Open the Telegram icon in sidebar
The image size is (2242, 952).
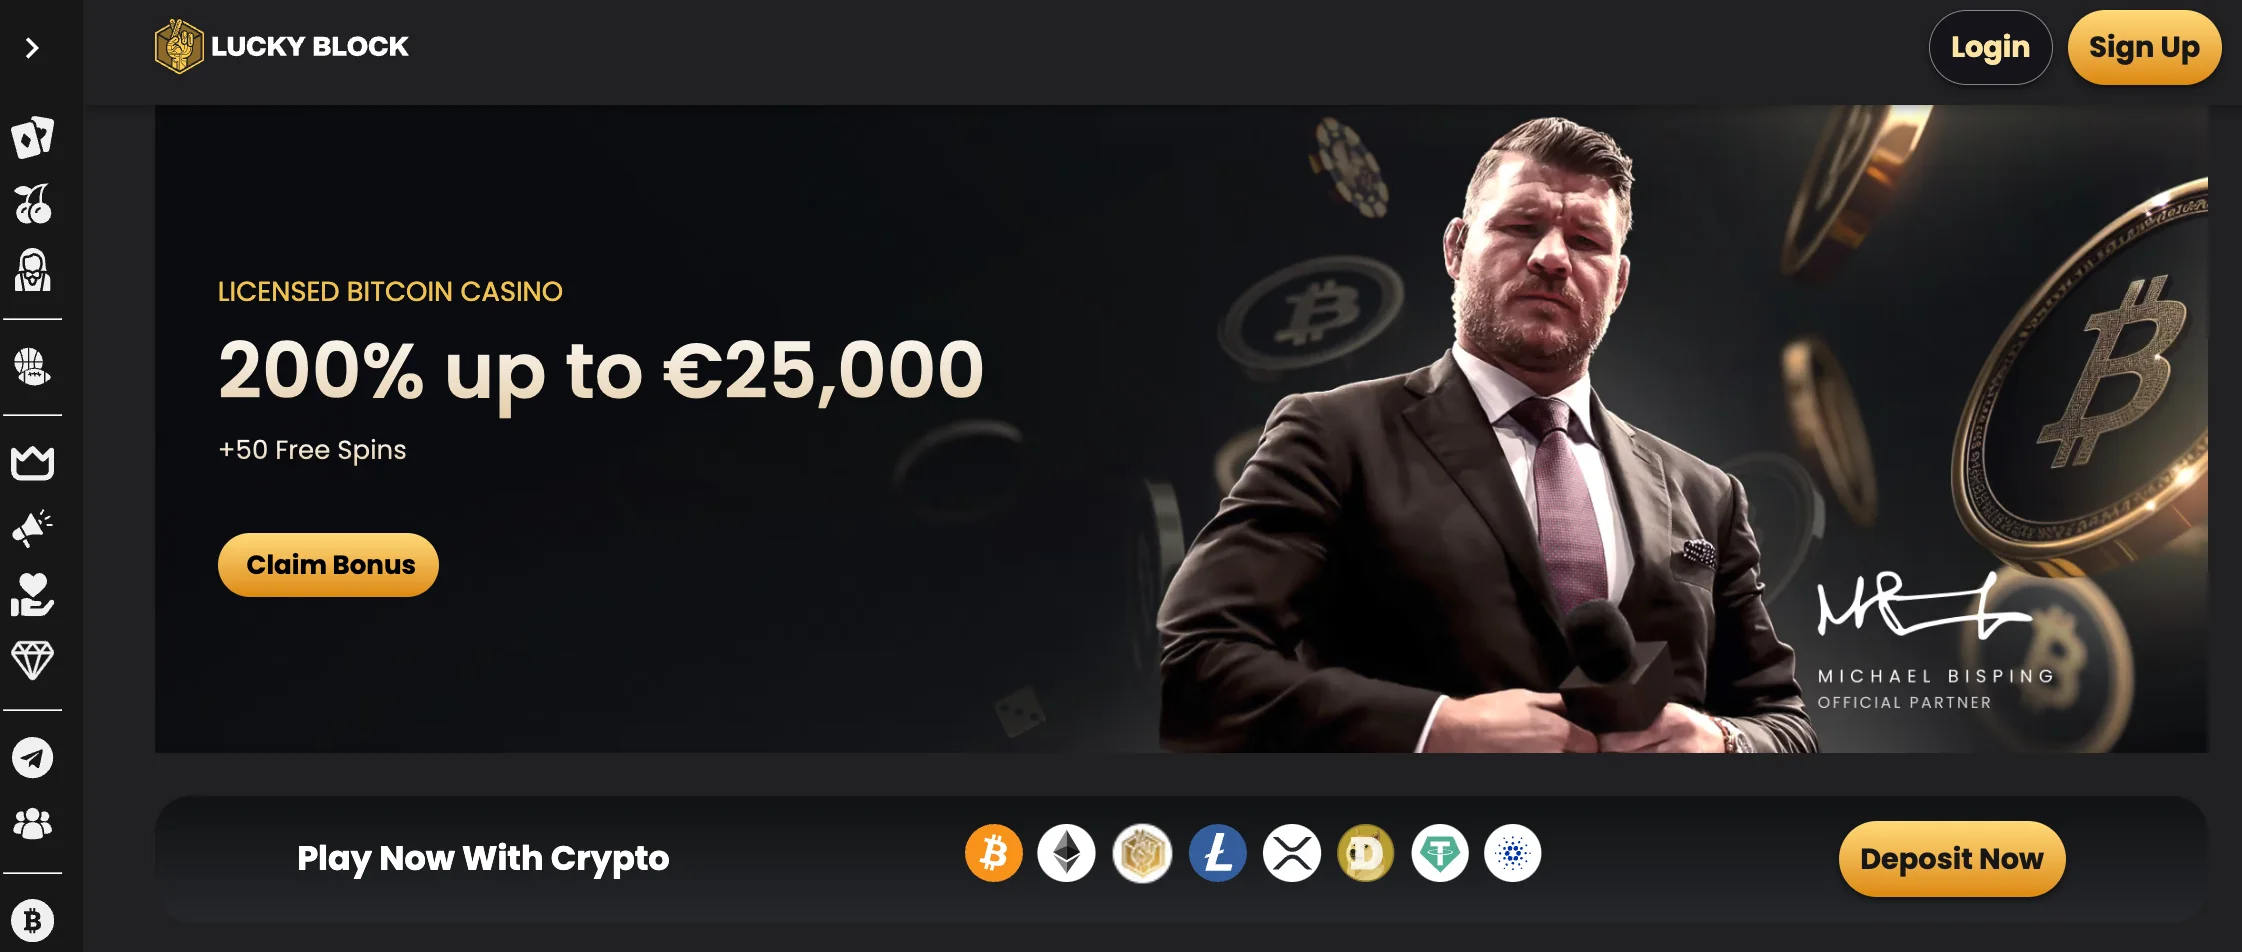[32, 758]
